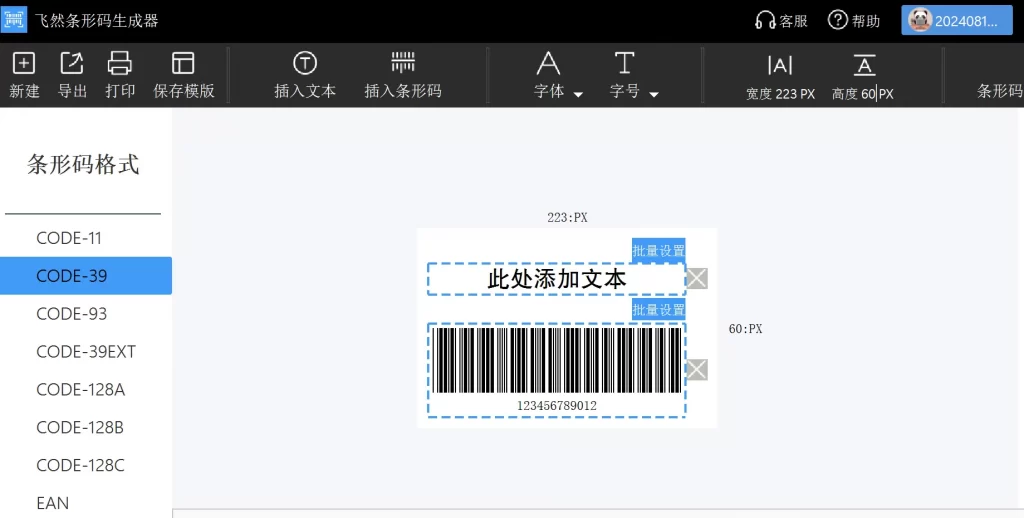
Task: Click the 打印 (print) icon
Action: tap(120, 64)
